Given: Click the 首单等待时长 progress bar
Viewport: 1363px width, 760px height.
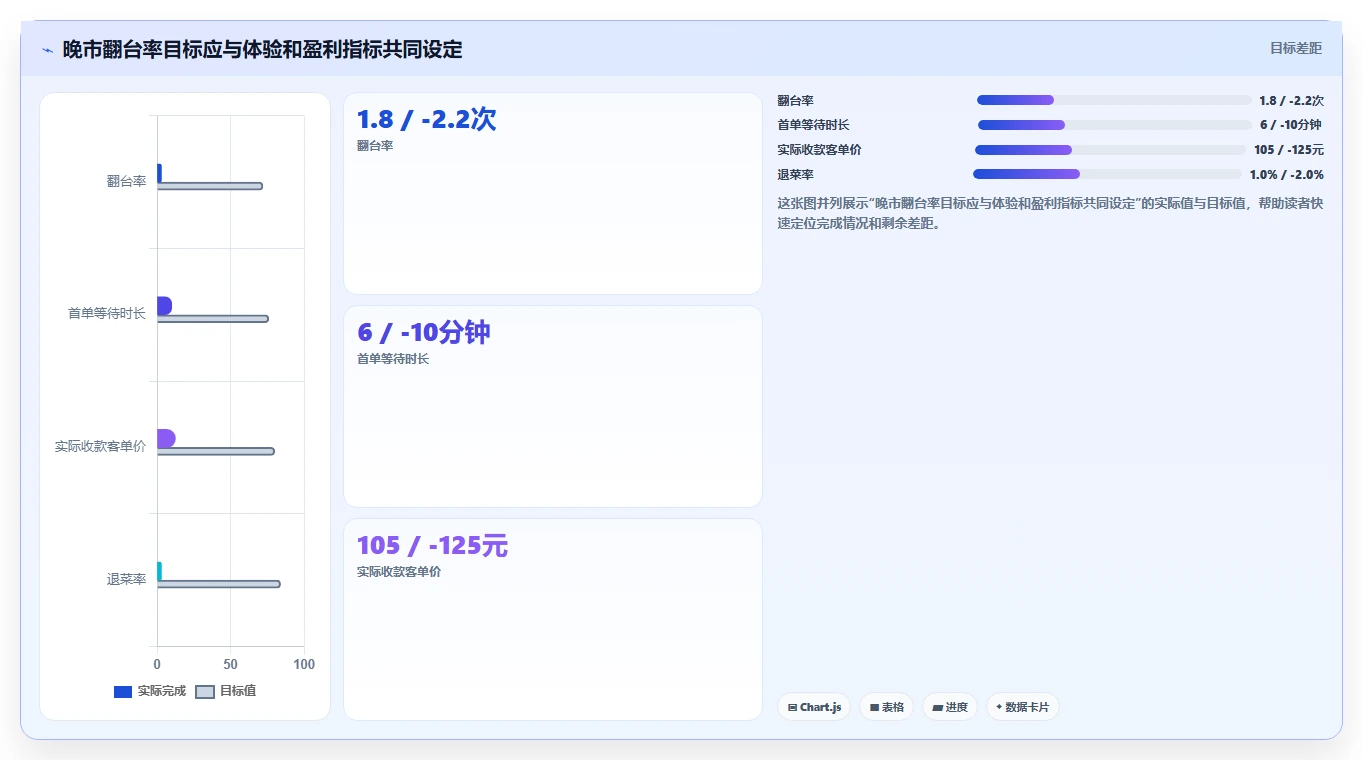Looking at the screenshot, I should (x=1114, y=125).
